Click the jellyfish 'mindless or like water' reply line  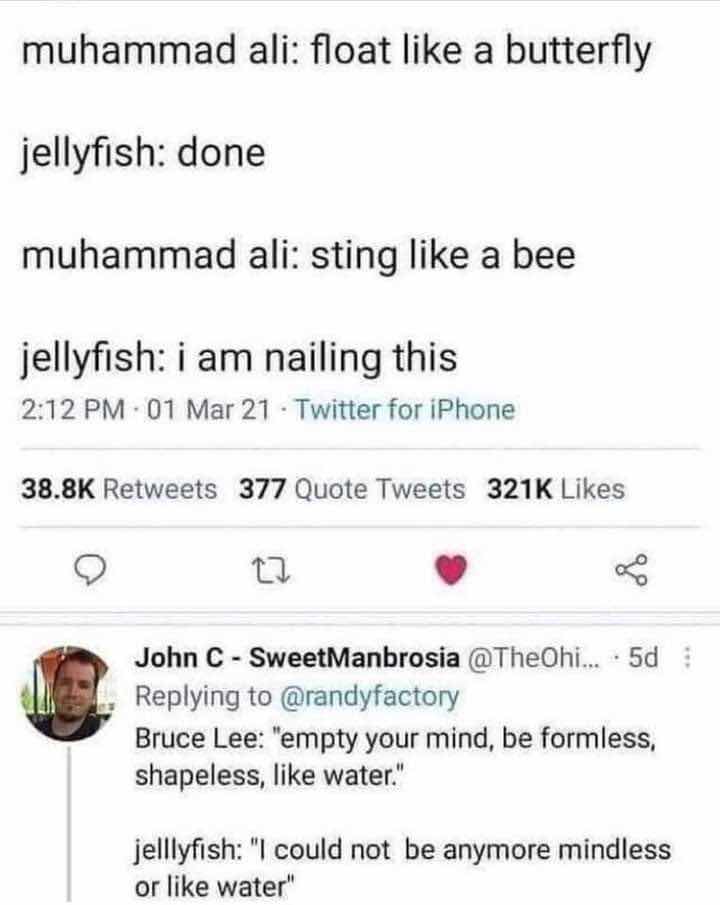pos(403,867)
